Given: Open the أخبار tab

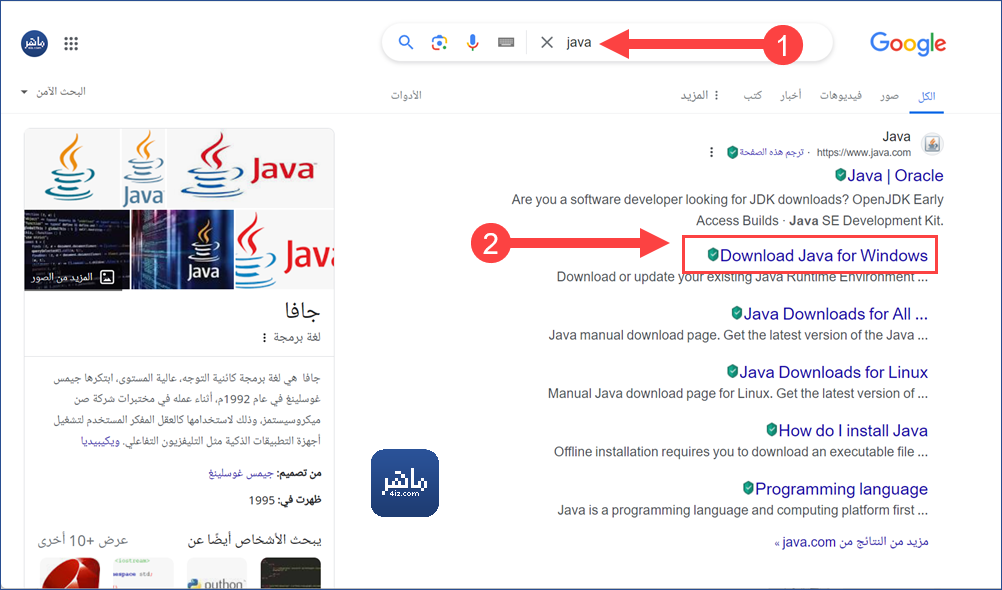Looking at the screenshot, I should point(790,96).
